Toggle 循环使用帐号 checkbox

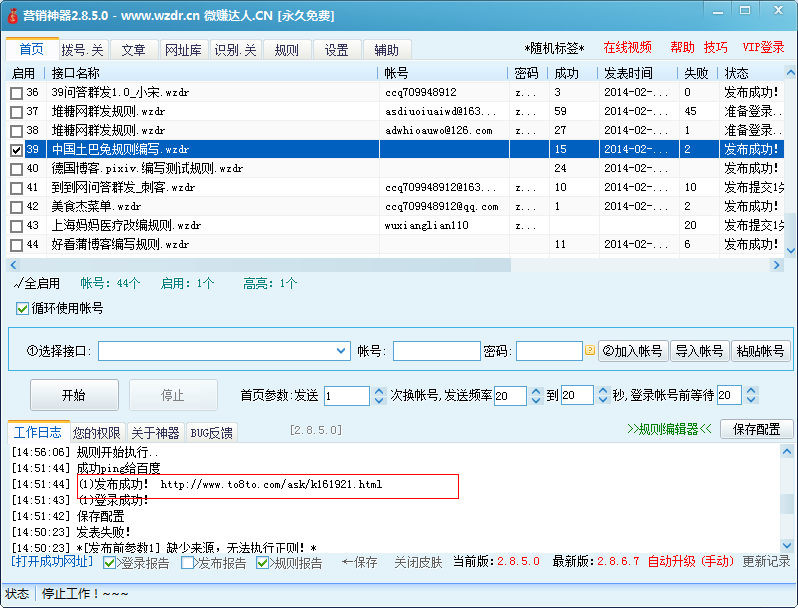23,308
